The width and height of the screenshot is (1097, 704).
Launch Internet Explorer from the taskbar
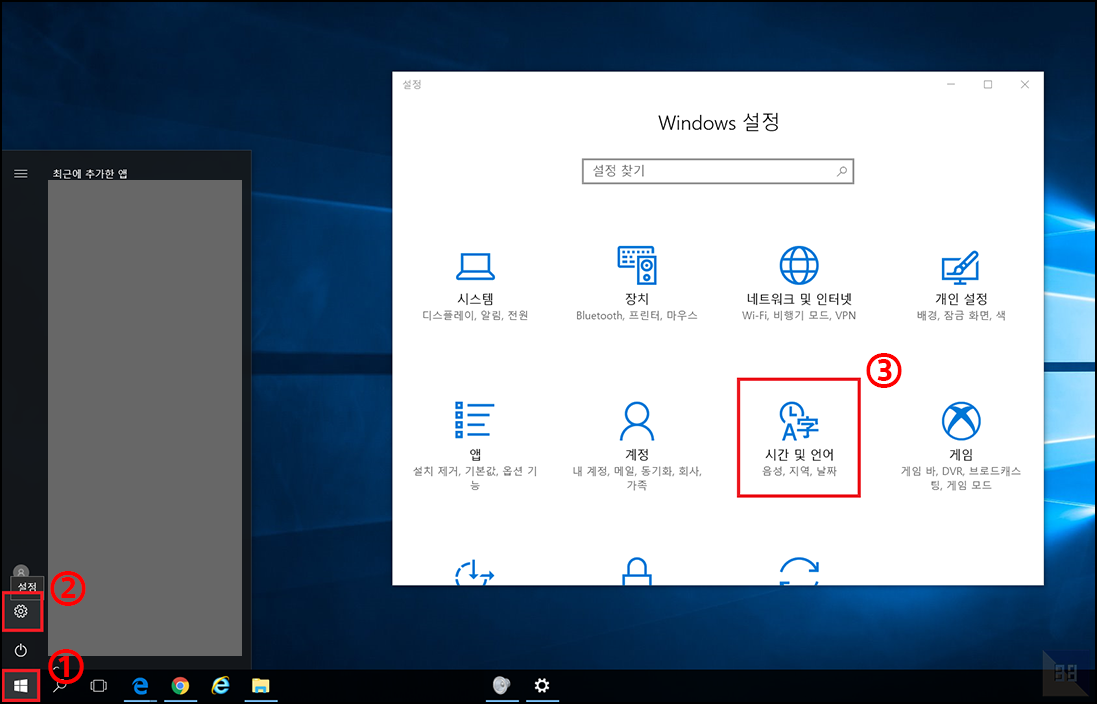(221, 686)
